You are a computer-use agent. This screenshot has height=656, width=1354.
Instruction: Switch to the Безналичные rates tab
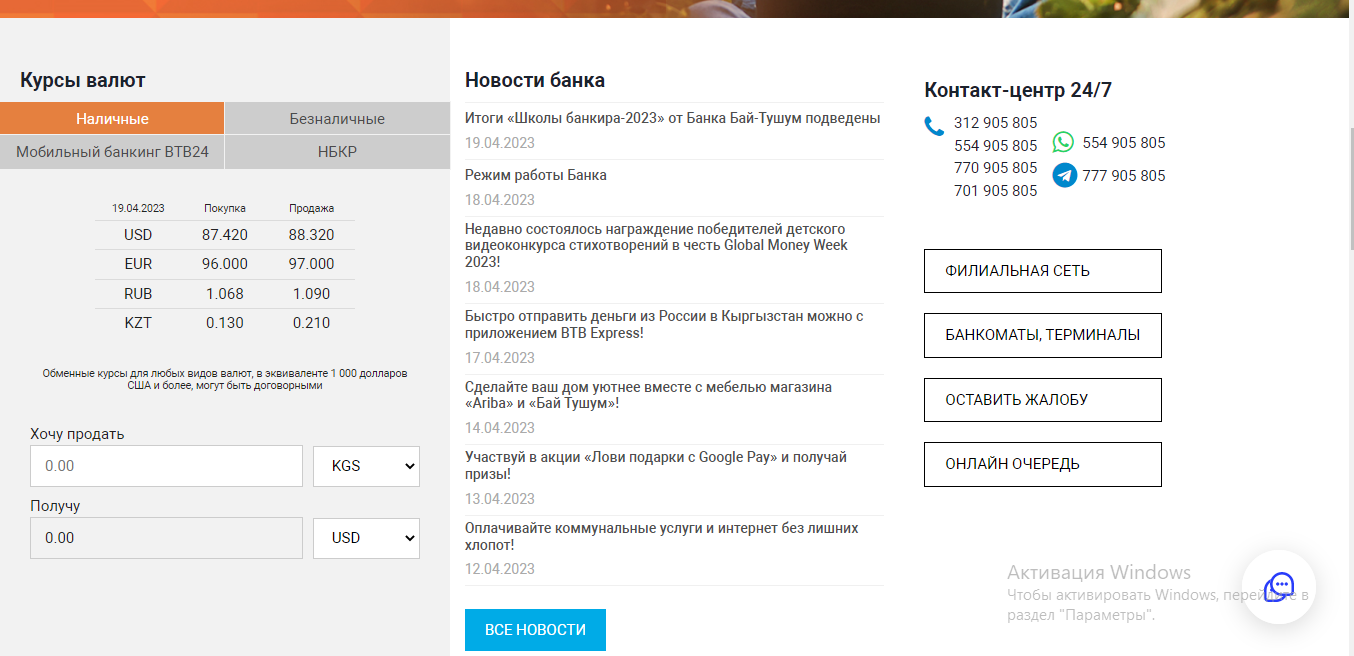click(337, 118)
